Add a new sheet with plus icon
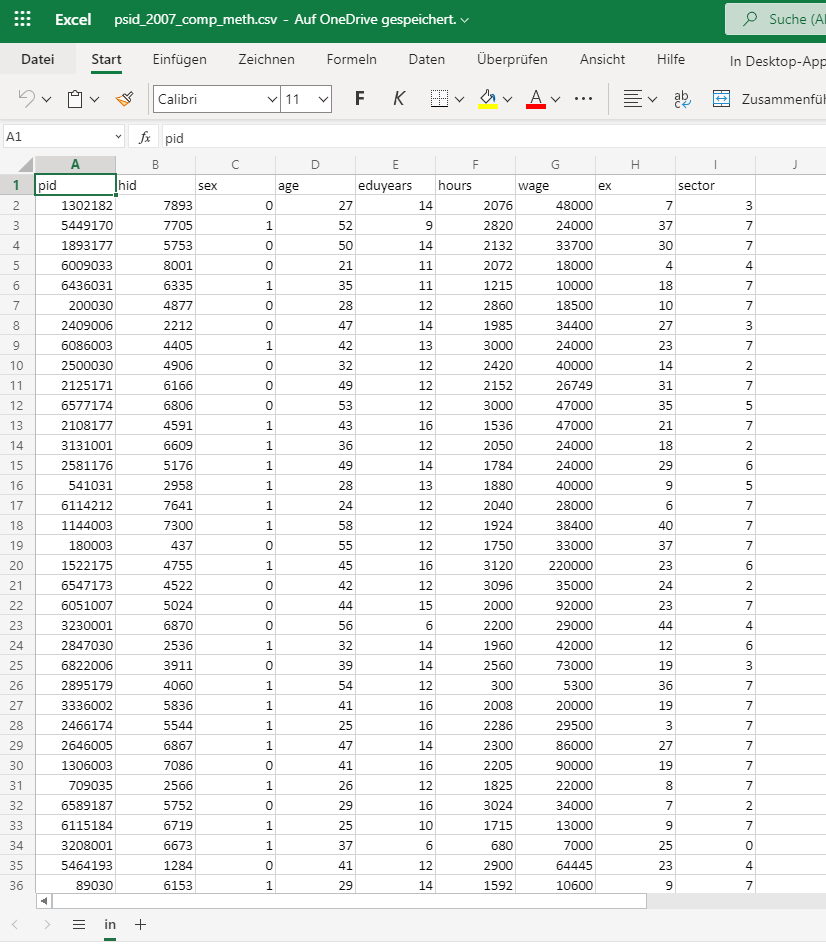Screen dimensions: 826x946 (140, 925)
